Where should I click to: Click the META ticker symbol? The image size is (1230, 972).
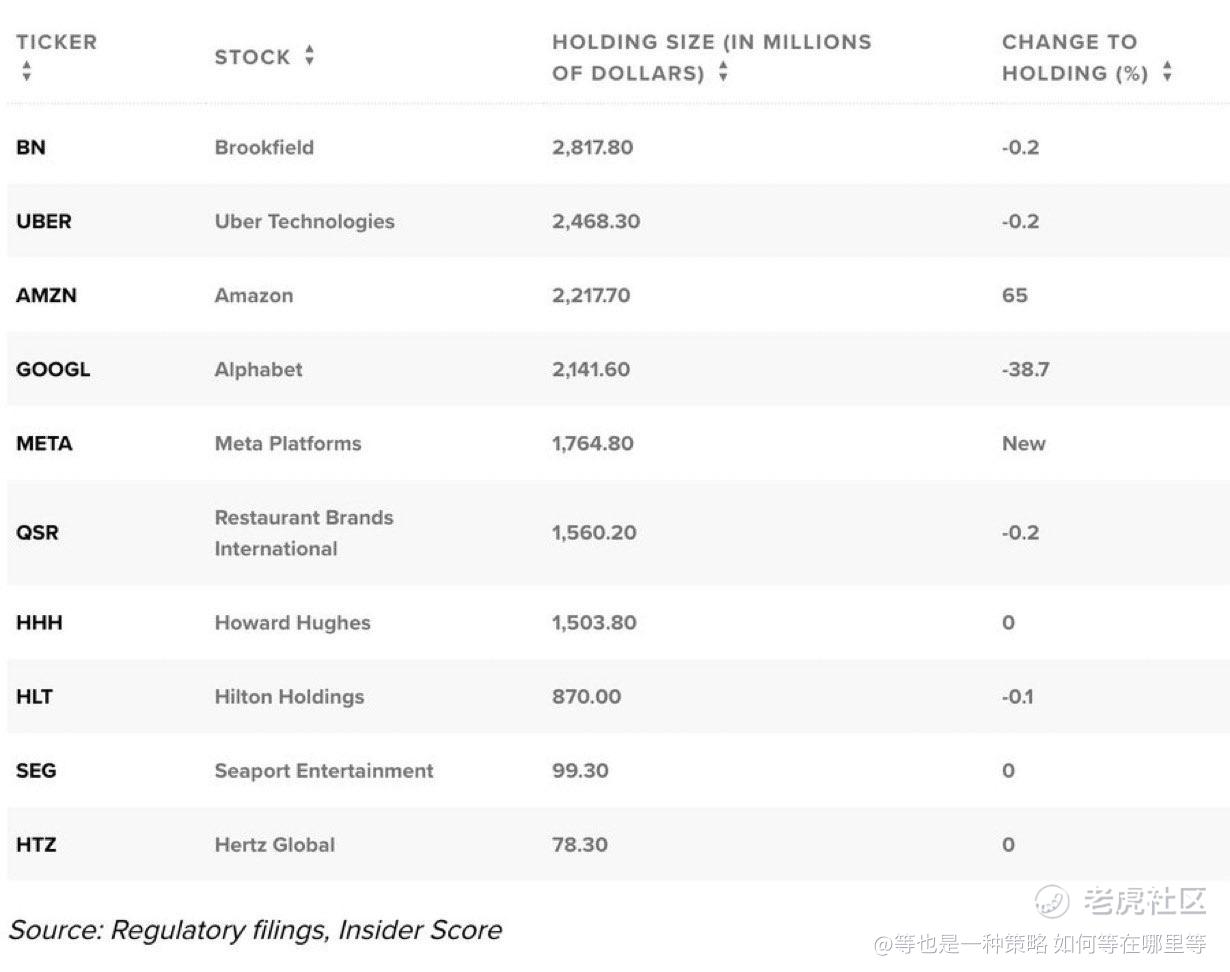(44, 443)
